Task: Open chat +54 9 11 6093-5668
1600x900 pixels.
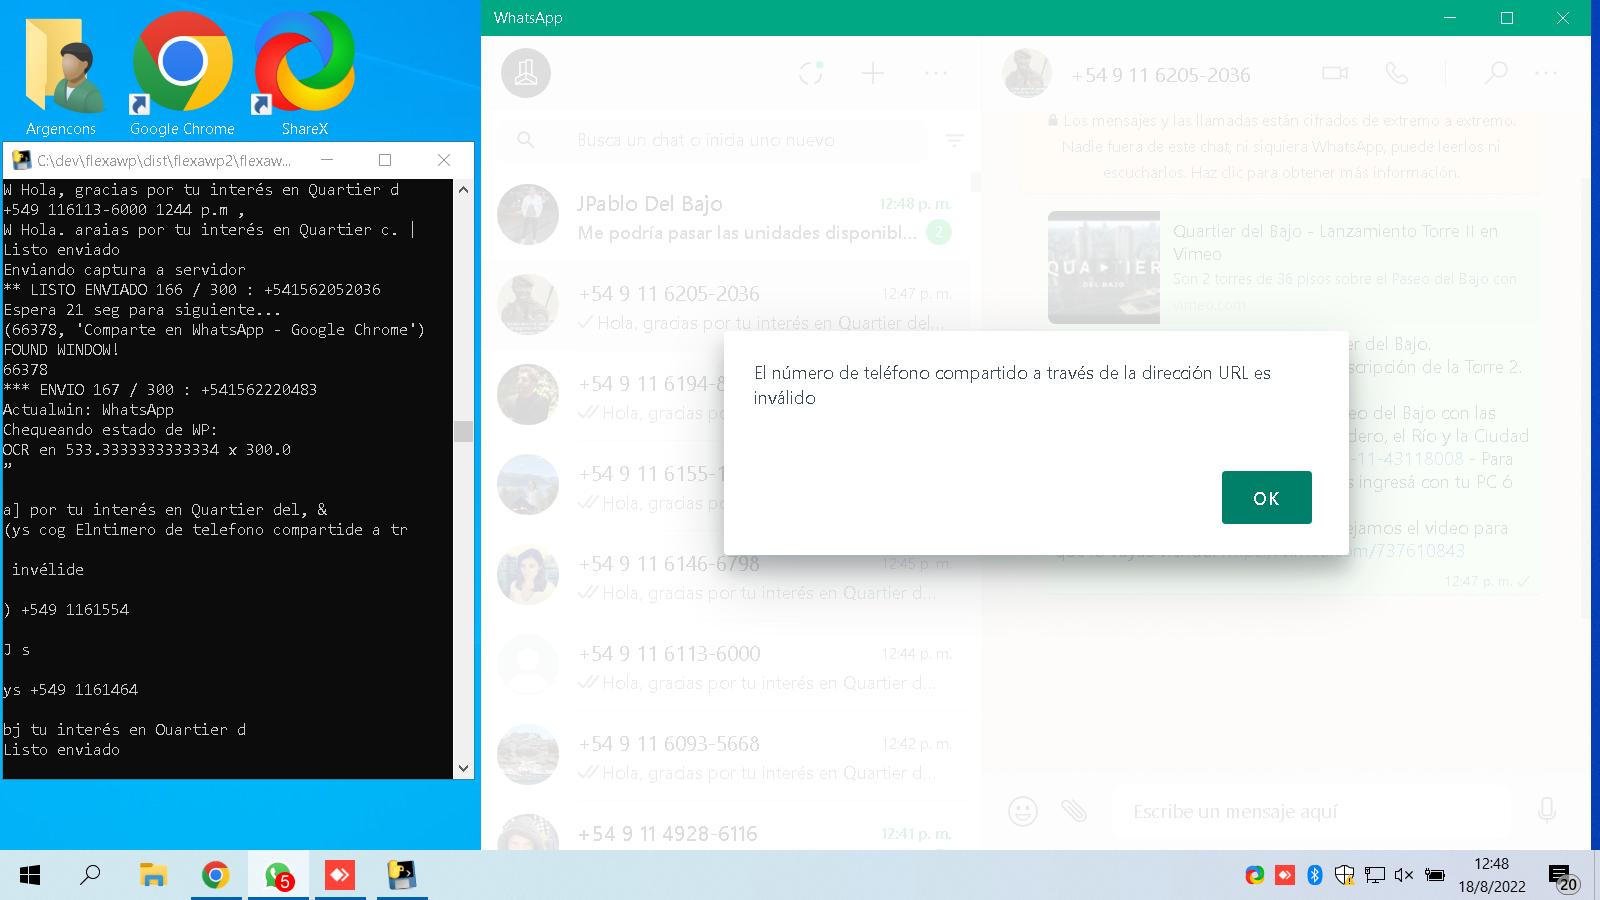Action: click(727, 757)
